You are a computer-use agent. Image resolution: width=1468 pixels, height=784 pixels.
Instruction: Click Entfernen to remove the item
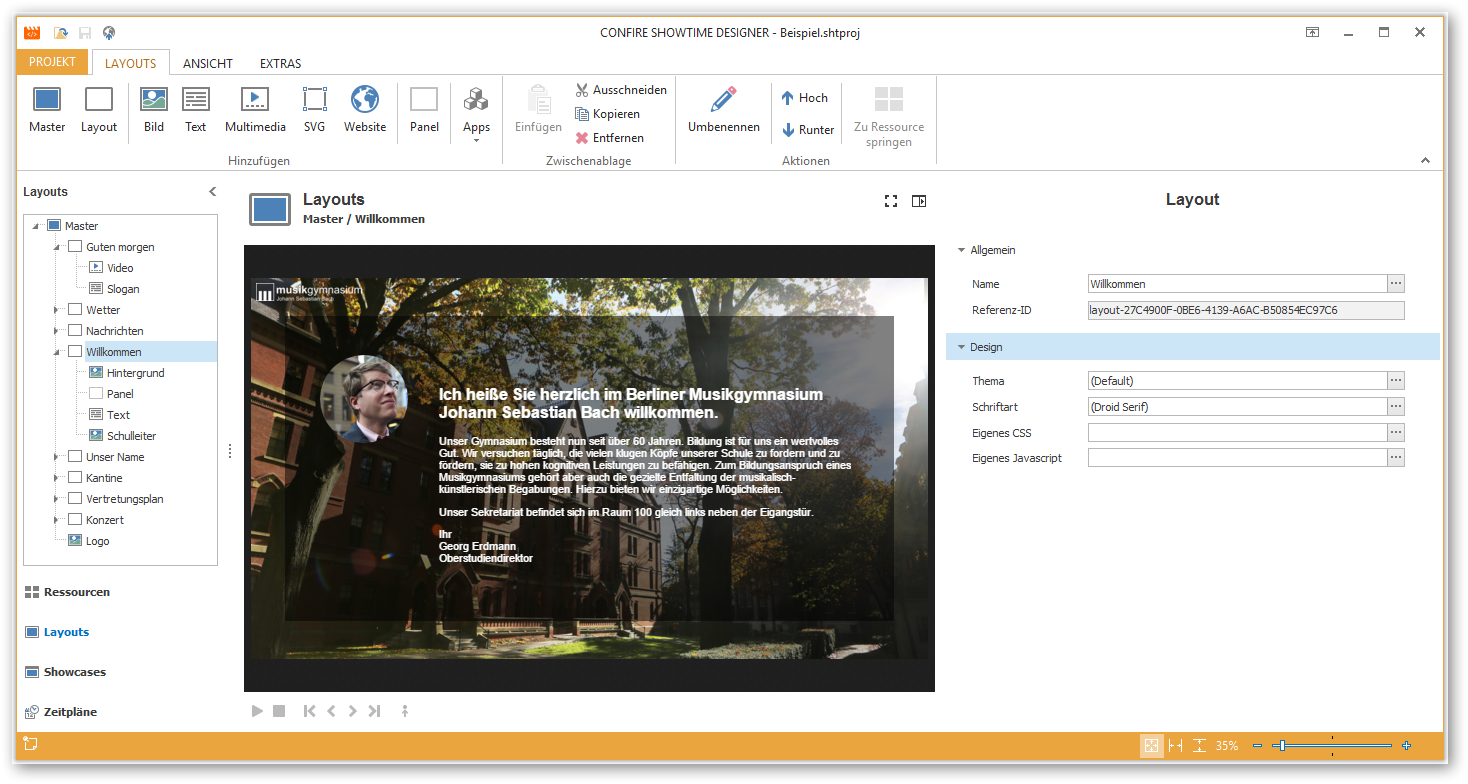pos(609,138)
